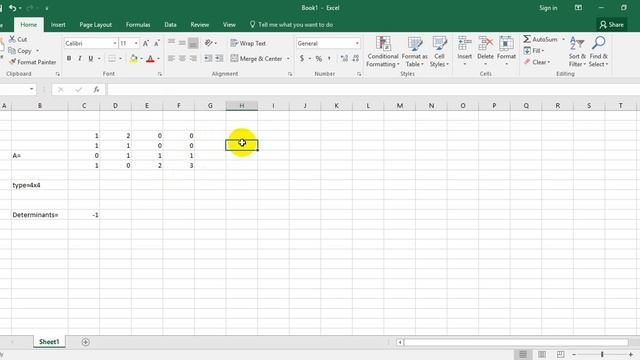Click the Orientation text rotate icon
Viewport: 640px width, 360px height.
pyautogui.click(x=209, y=43)
